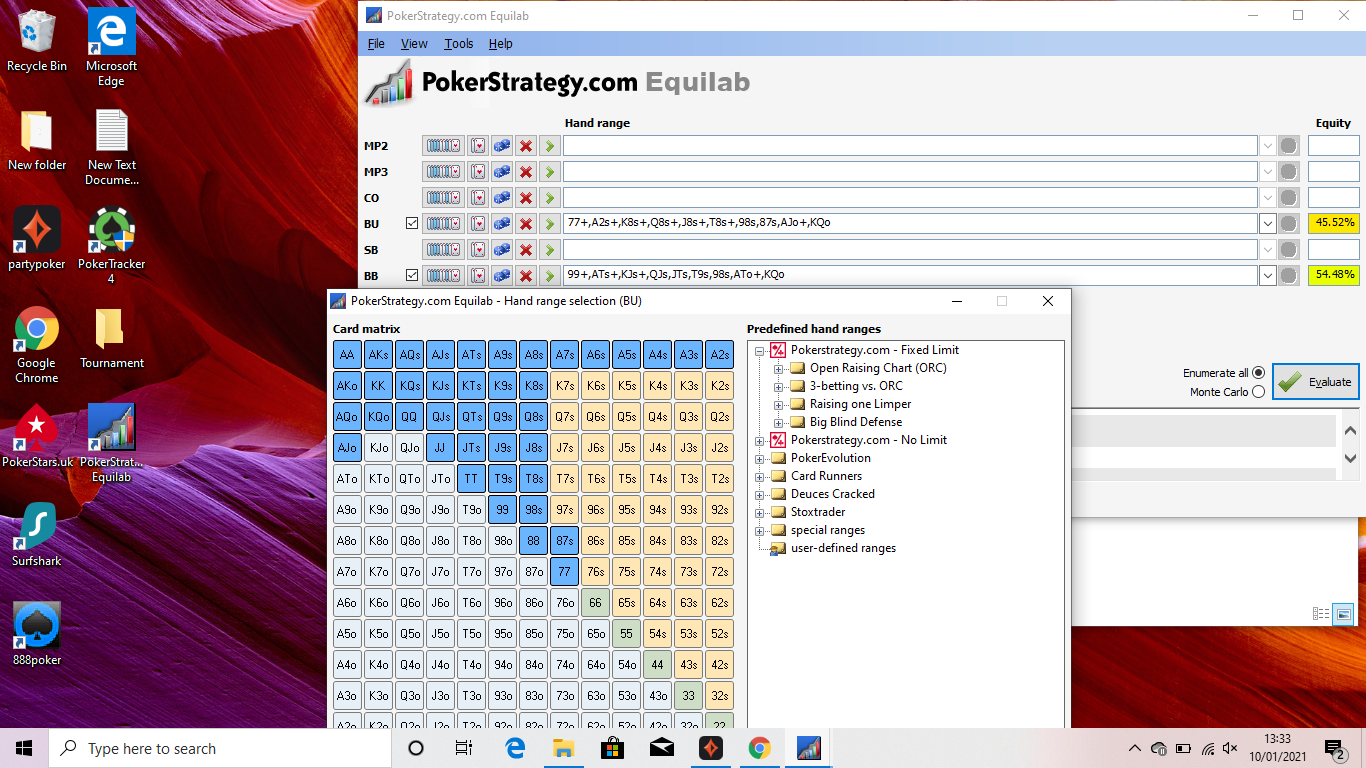The width and height of the screenshot is (1366, 768).
Task: Select the Monte Carlo radio button
Action: (1258, 392)
